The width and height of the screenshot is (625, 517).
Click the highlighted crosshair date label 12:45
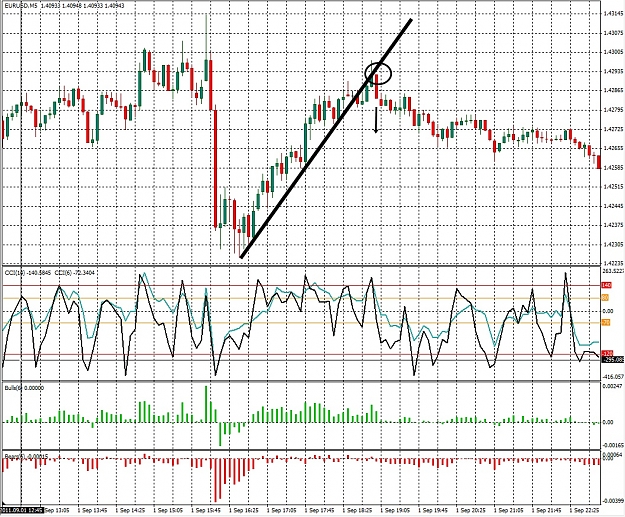pyautogui.click(x=22, y=510)
